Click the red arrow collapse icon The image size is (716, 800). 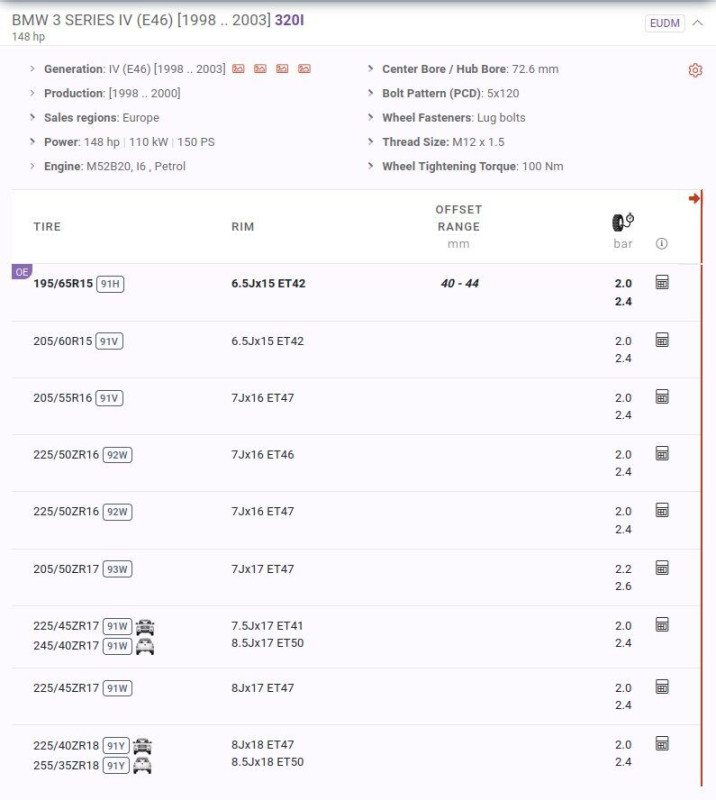pos(694,198)
